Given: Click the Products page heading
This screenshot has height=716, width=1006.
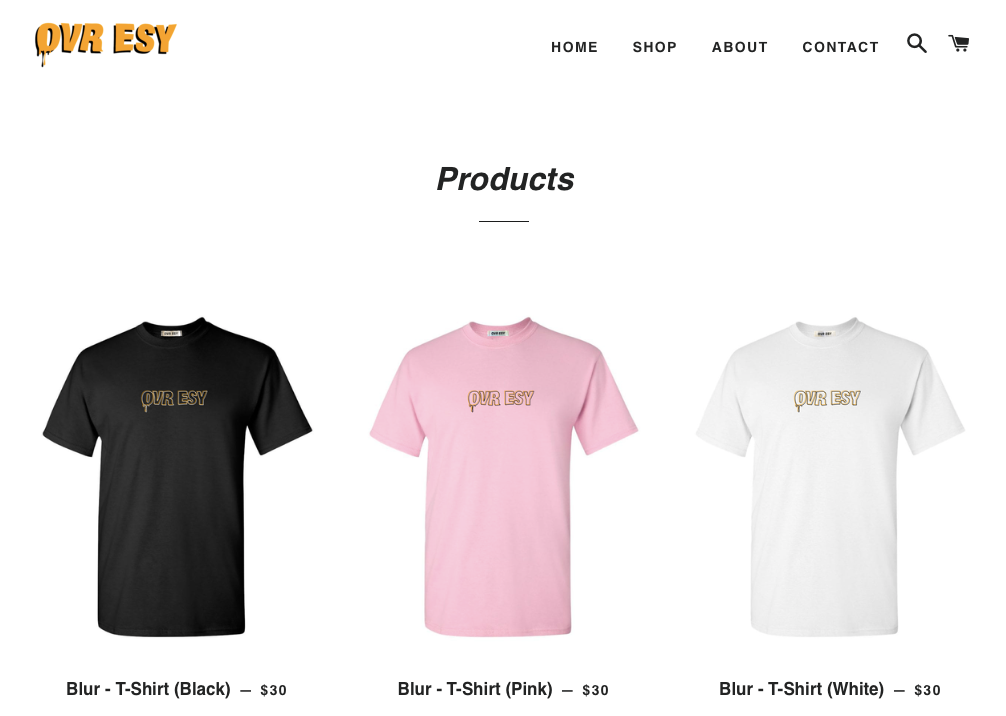Looking at the screenshot, I should [506, 179].
